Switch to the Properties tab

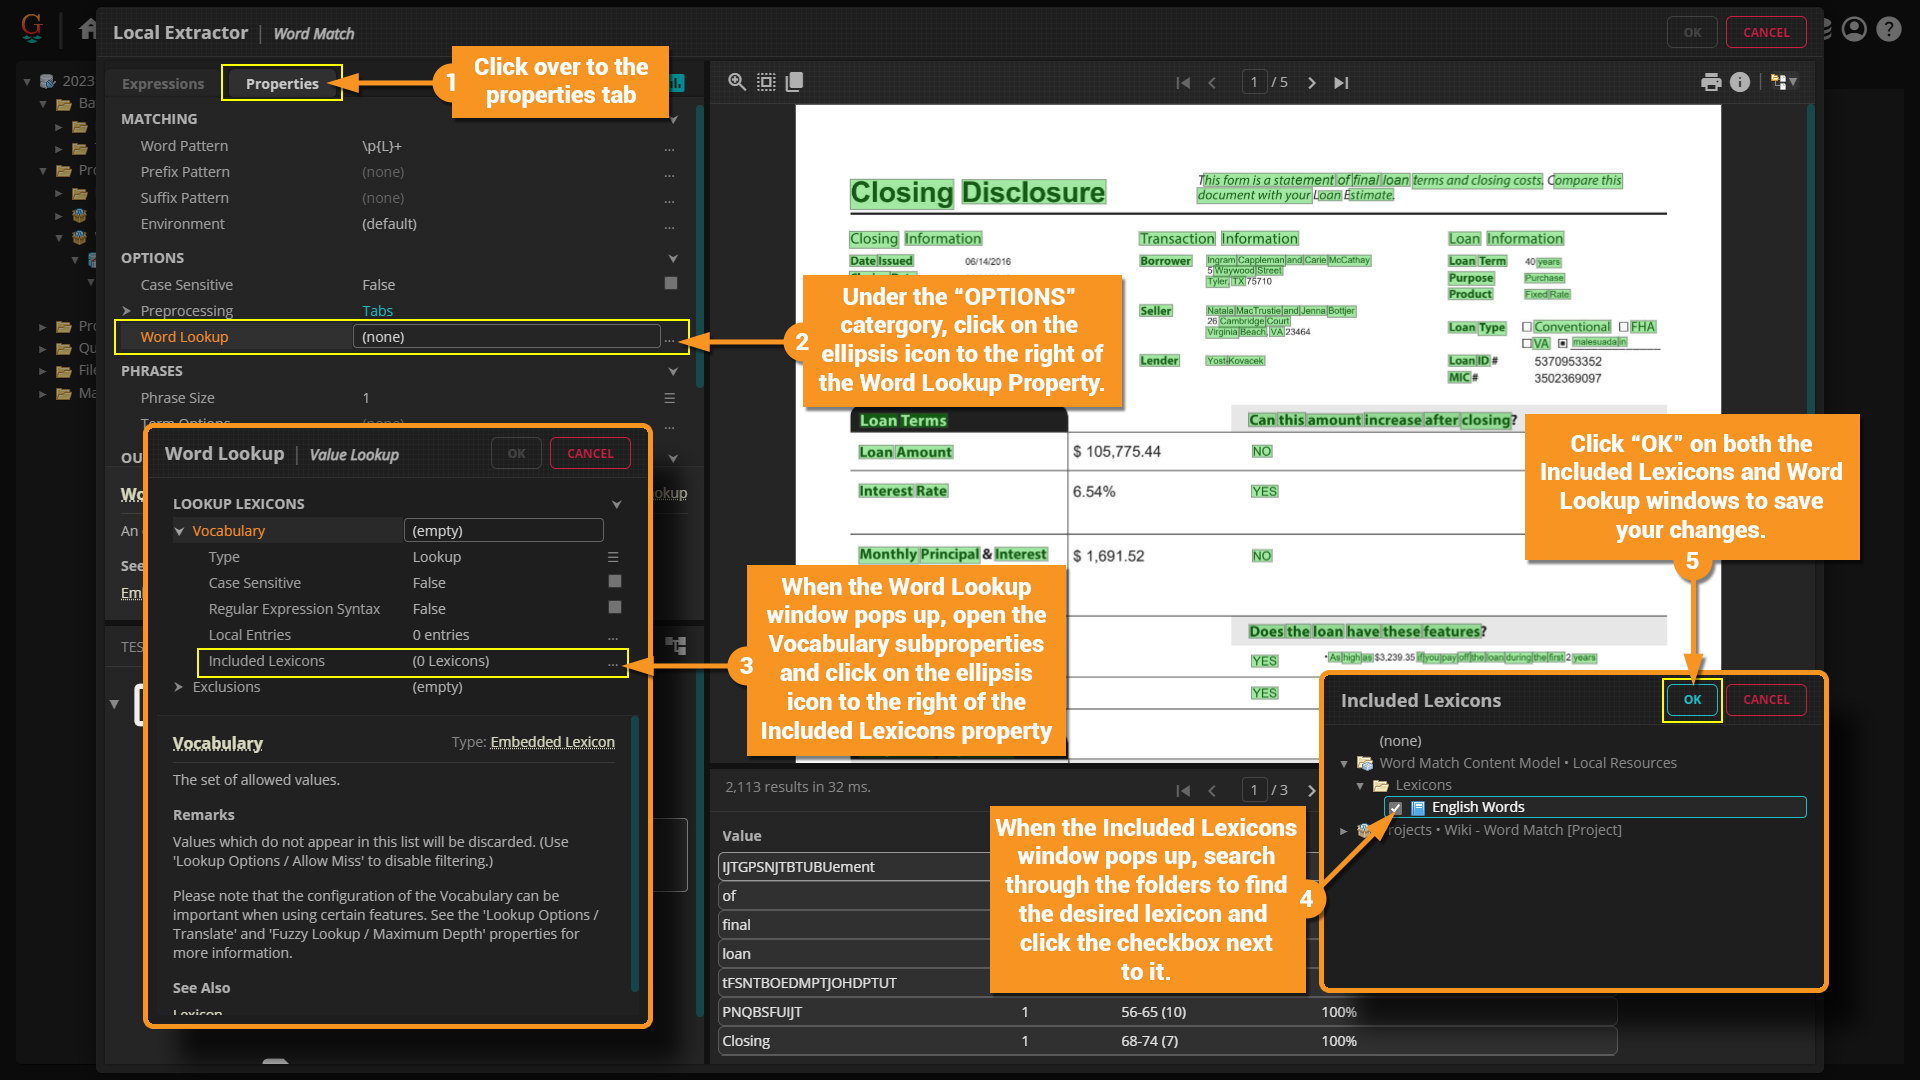[x=282, y=84]
